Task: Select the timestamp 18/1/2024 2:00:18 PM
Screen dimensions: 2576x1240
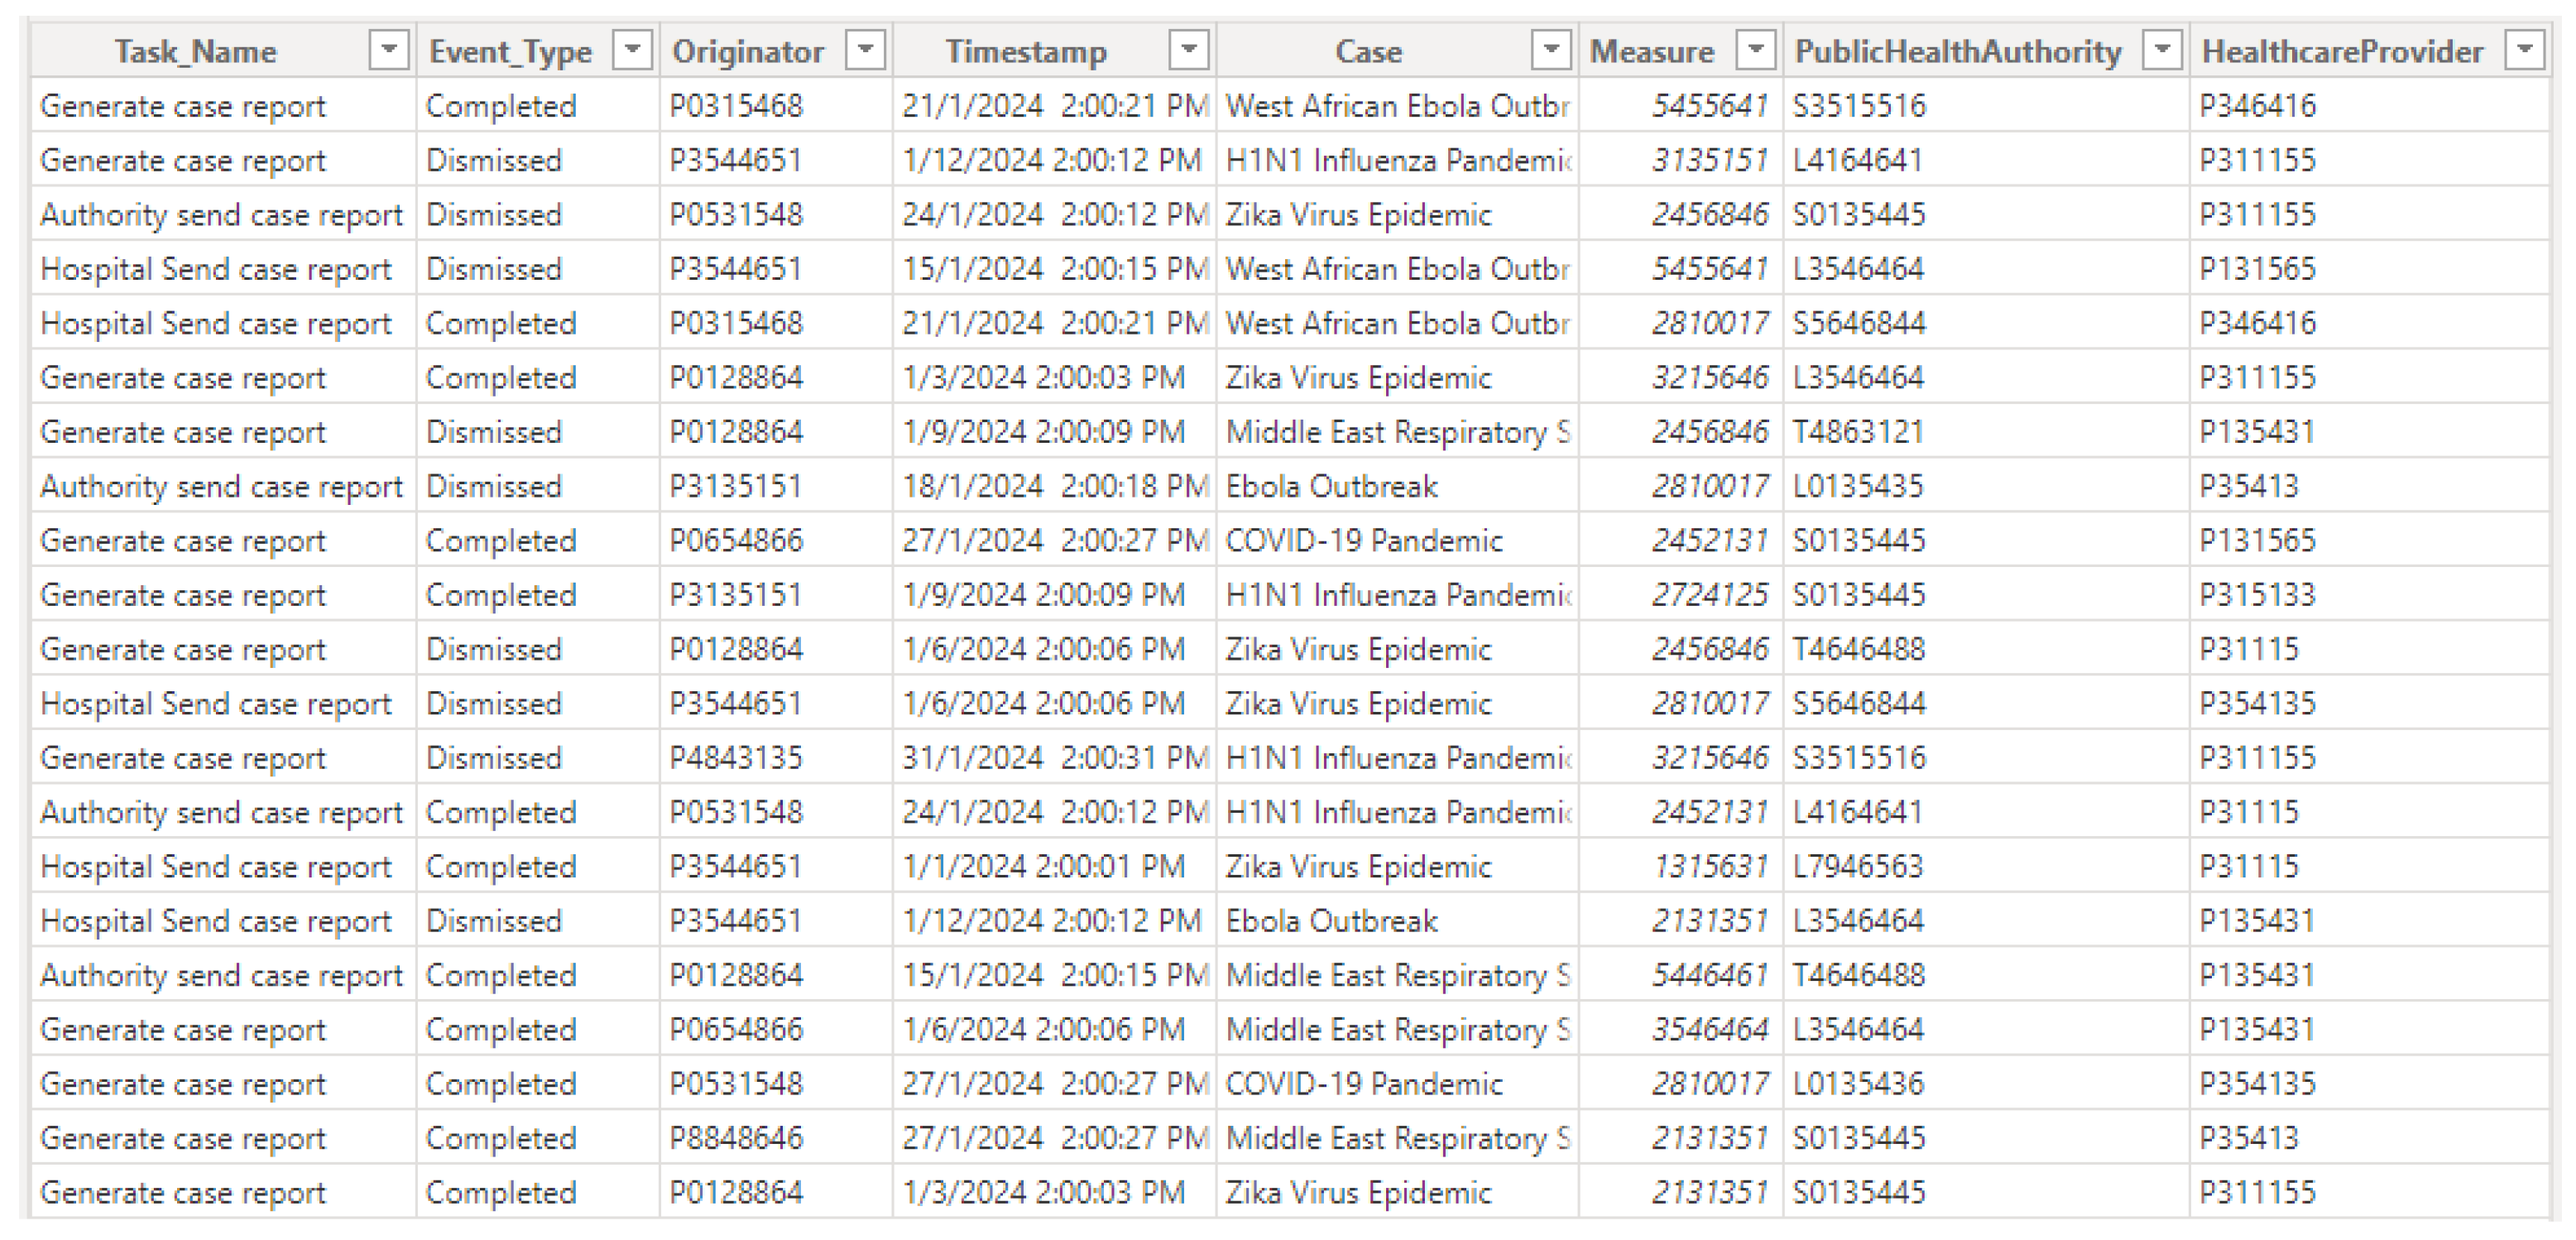Action: coord(1054,487)
